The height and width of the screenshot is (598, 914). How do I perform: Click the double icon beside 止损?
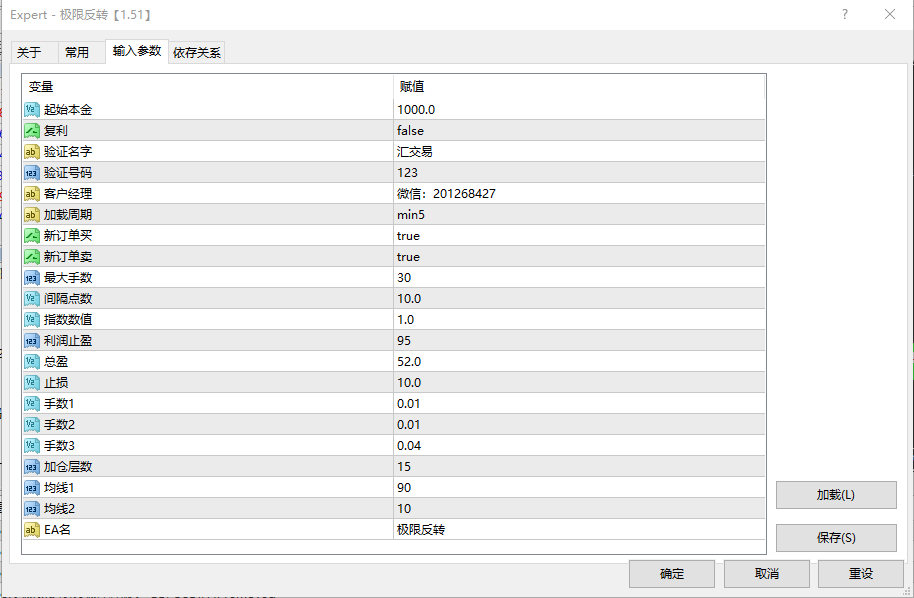click(x=32, y=382)
